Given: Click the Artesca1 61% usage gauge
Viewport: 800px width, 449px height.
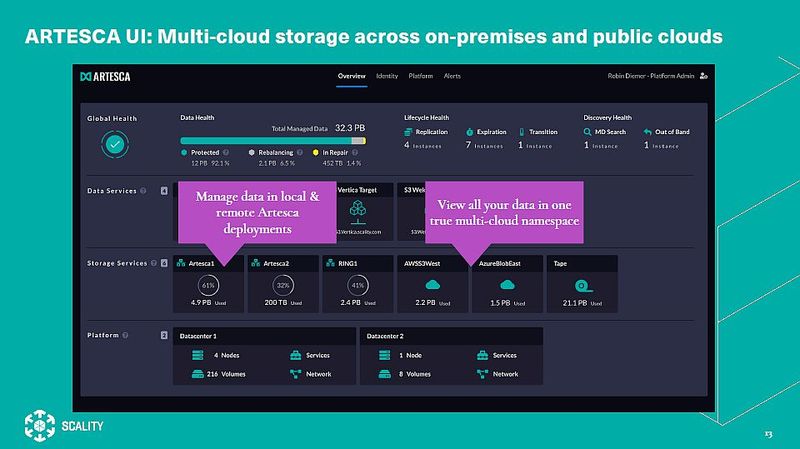Looking at the screenshot, I should coord(208,286).
